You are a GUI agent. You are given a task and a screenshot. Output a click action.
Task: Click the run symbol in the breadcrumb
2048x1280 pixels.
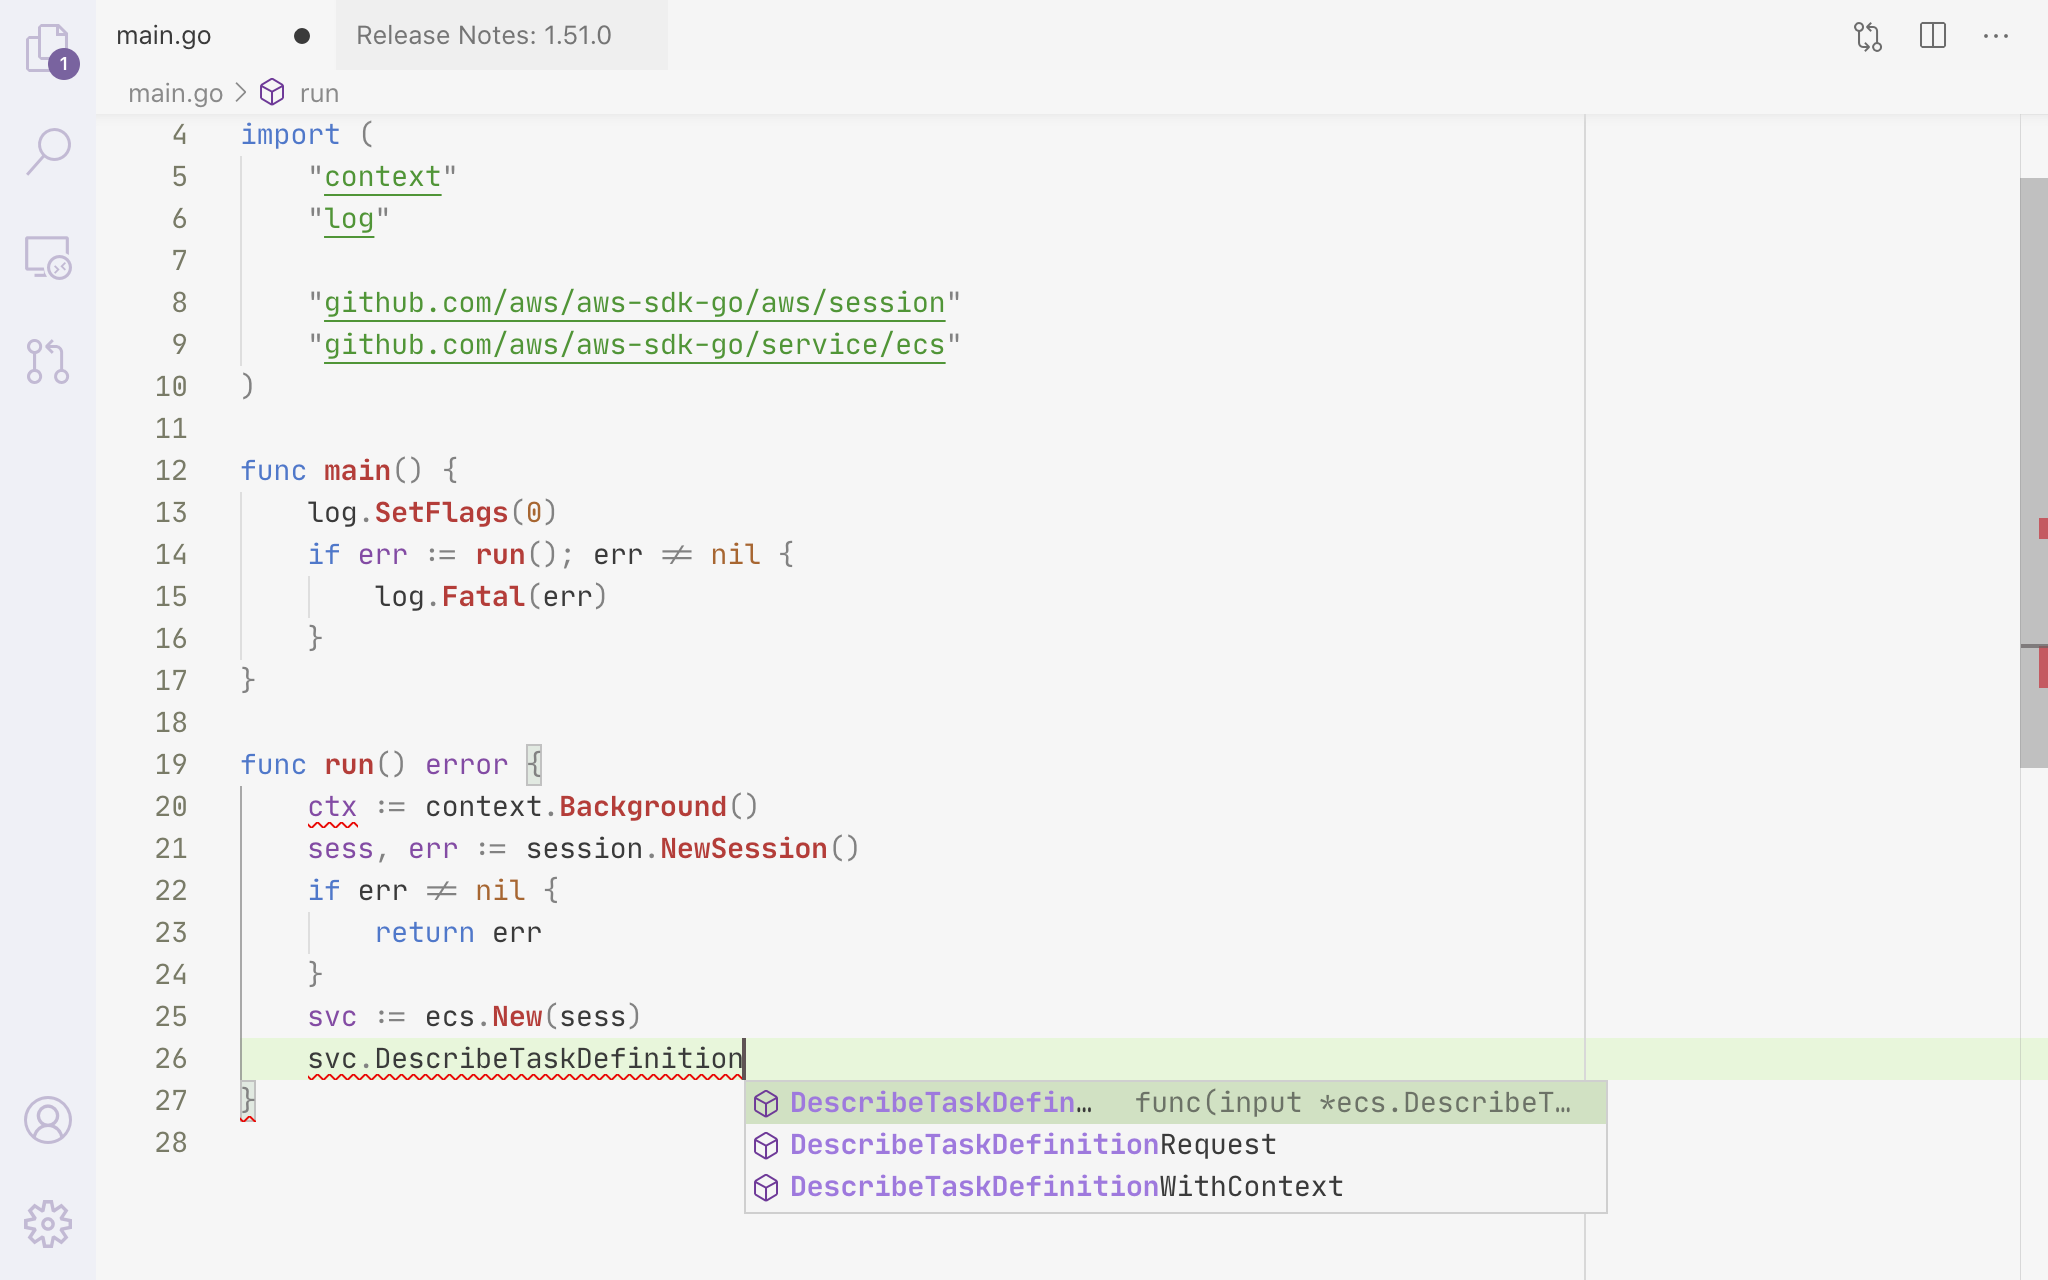point(318,93)
